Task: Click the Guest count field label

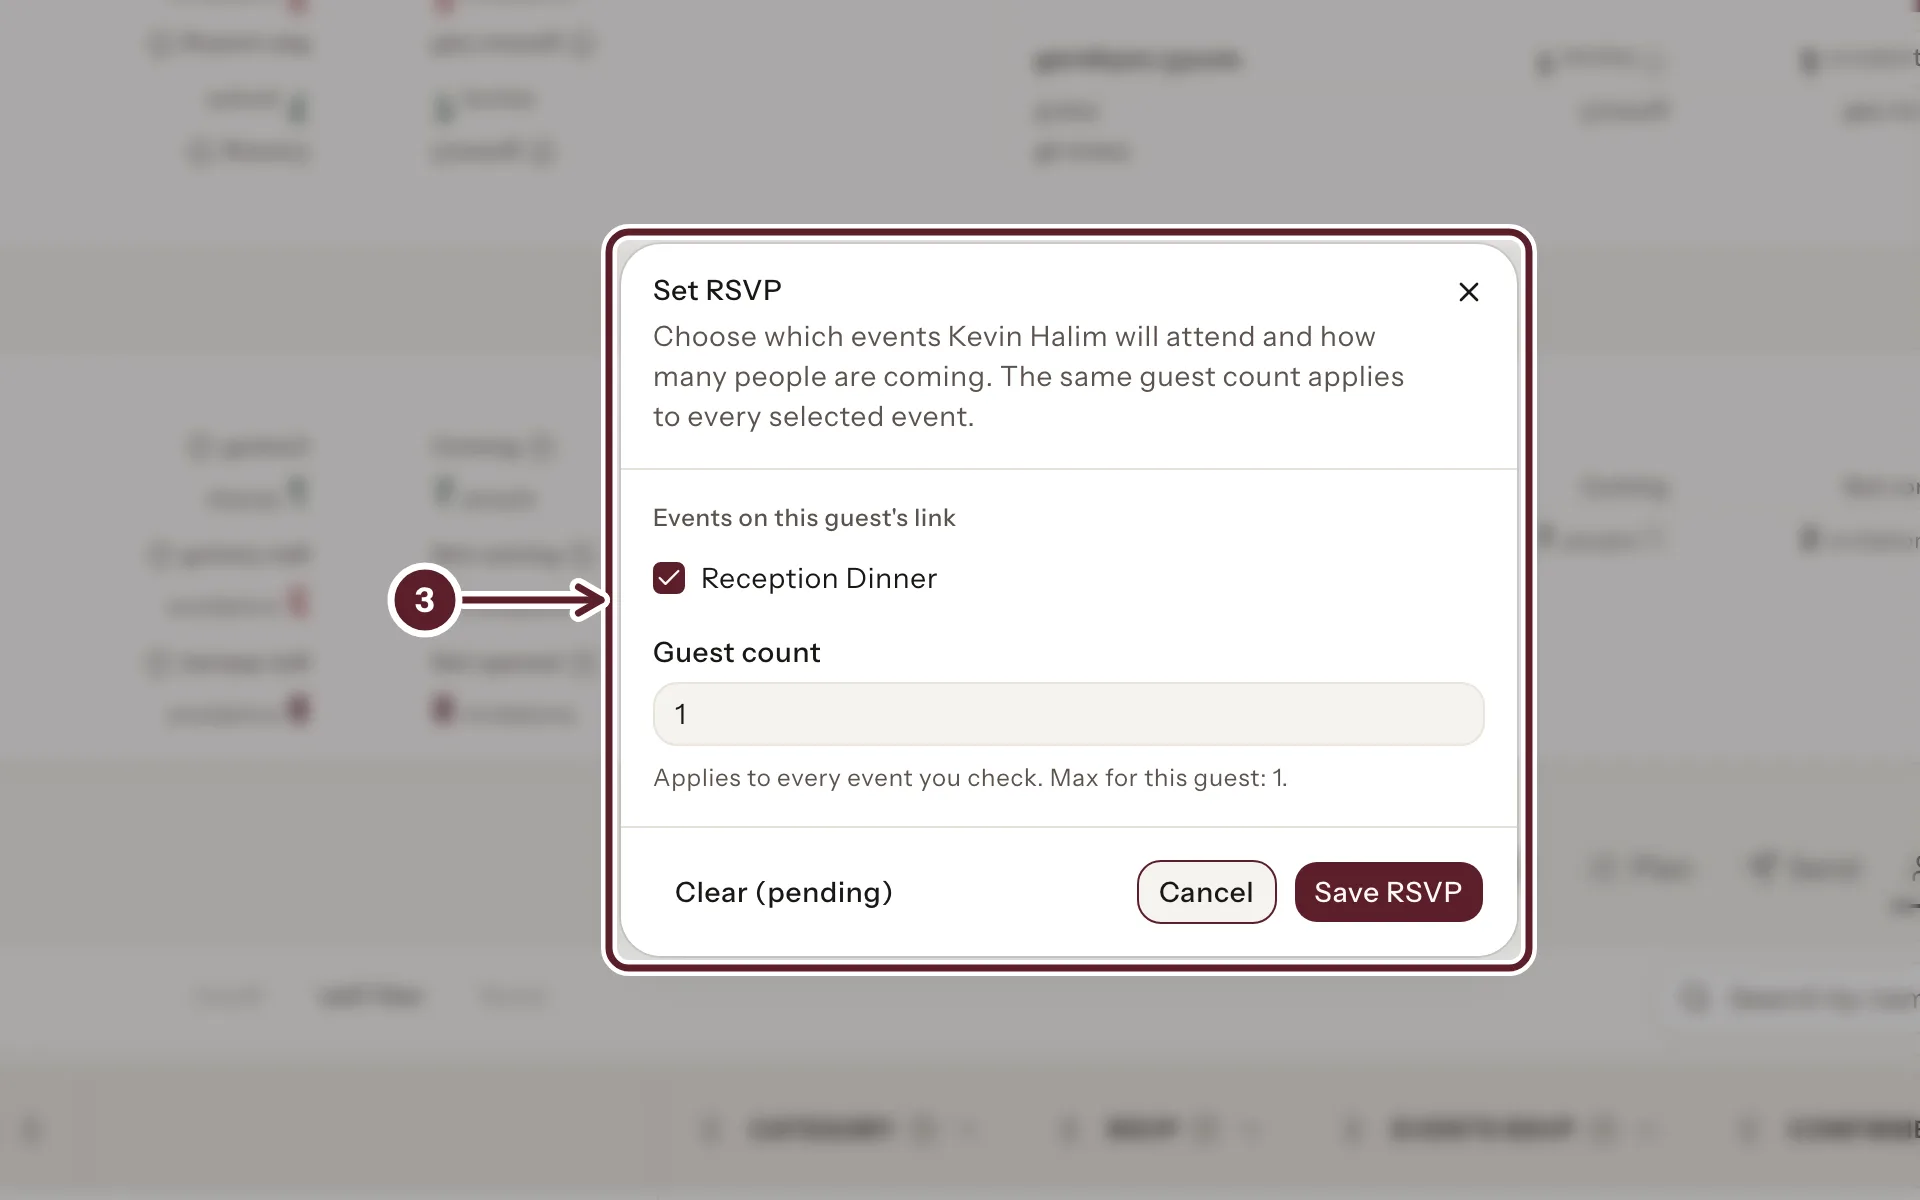Action: [x=736, y=652]
